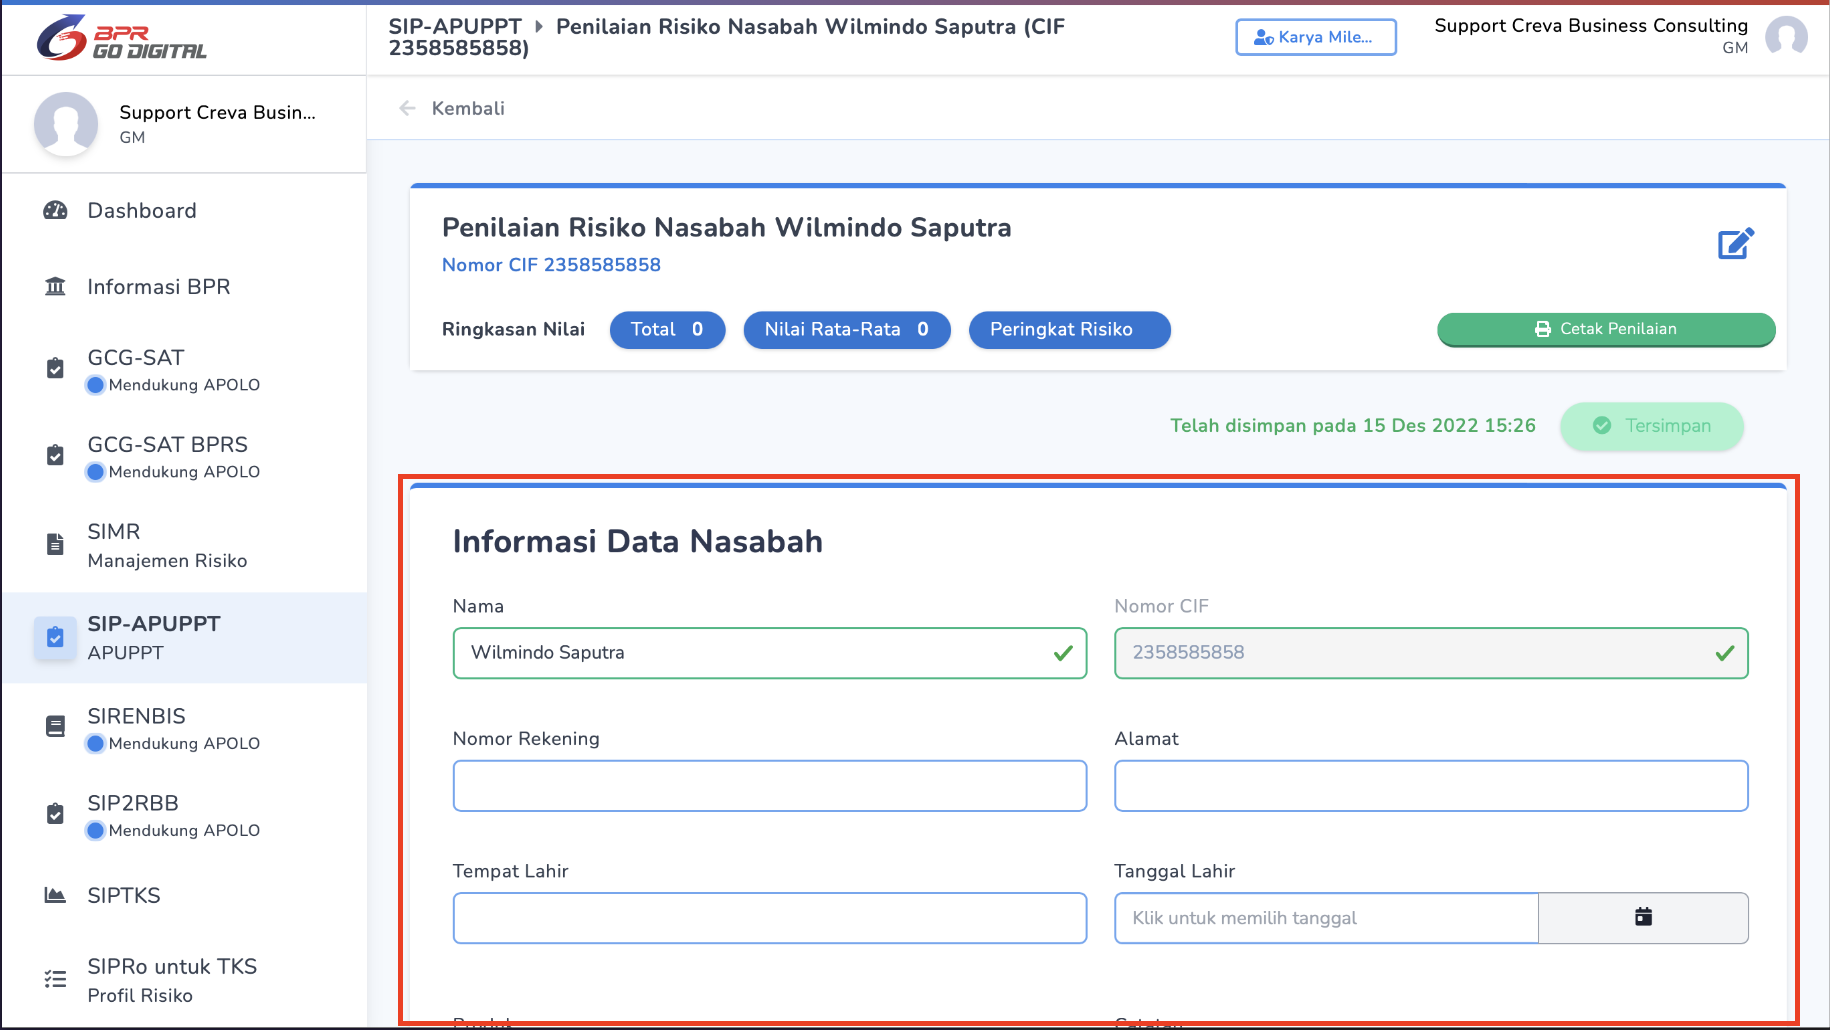
Task: Click the Nama field with Wilmindo Saputra
Action: [x=769, y=653]
